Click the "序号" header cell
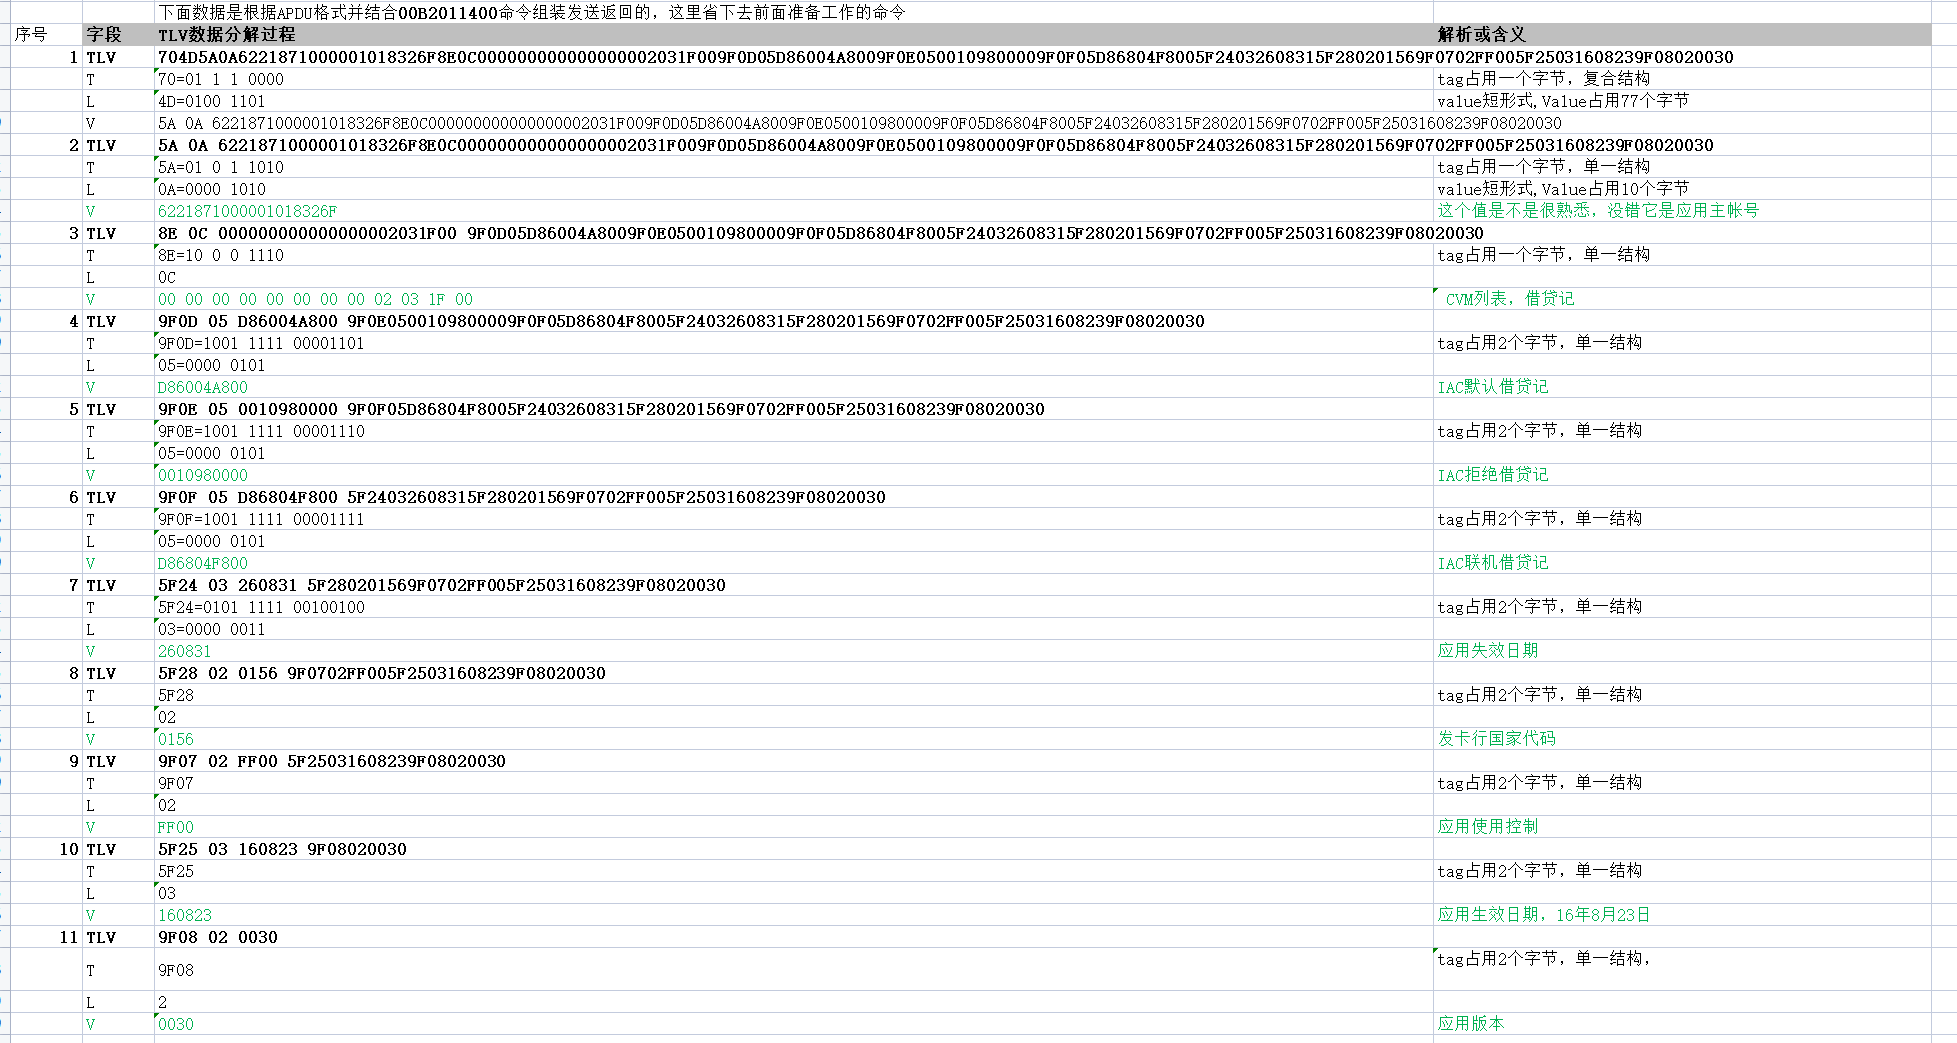Viewport: 1957px width, 1043px height. (31, 35)
